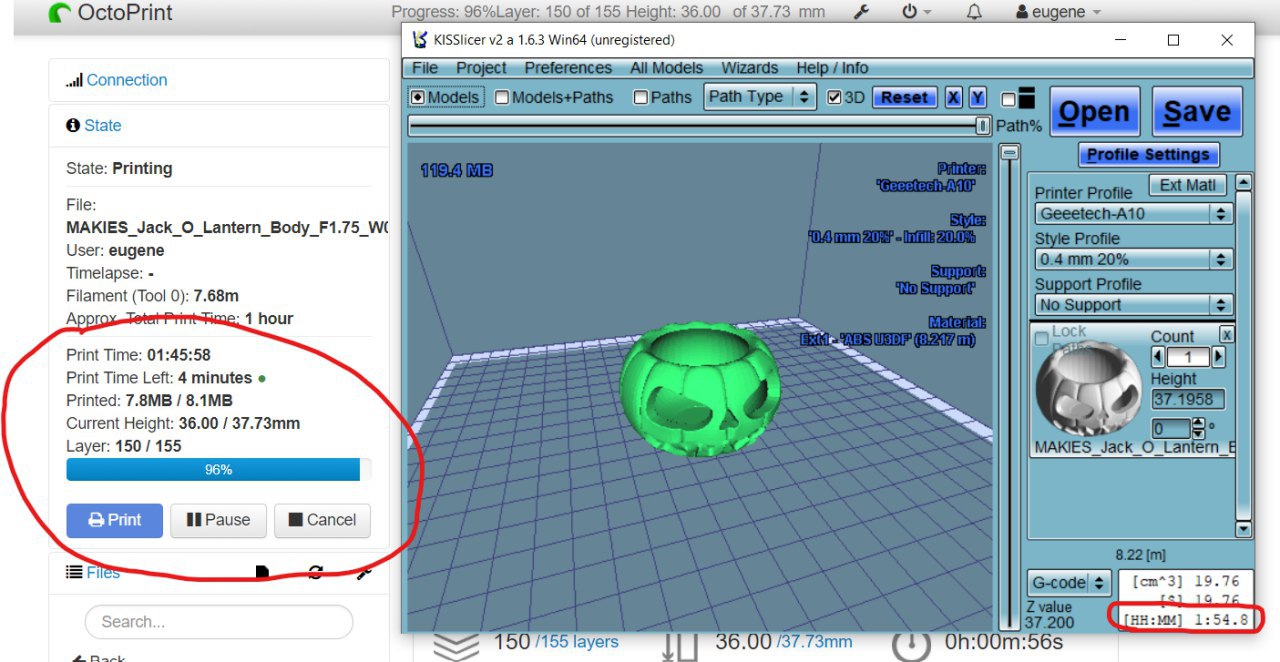Viewport: 1280px width, 662px height.
Task: Expand the Files panel heading
Action: point(103,573)
